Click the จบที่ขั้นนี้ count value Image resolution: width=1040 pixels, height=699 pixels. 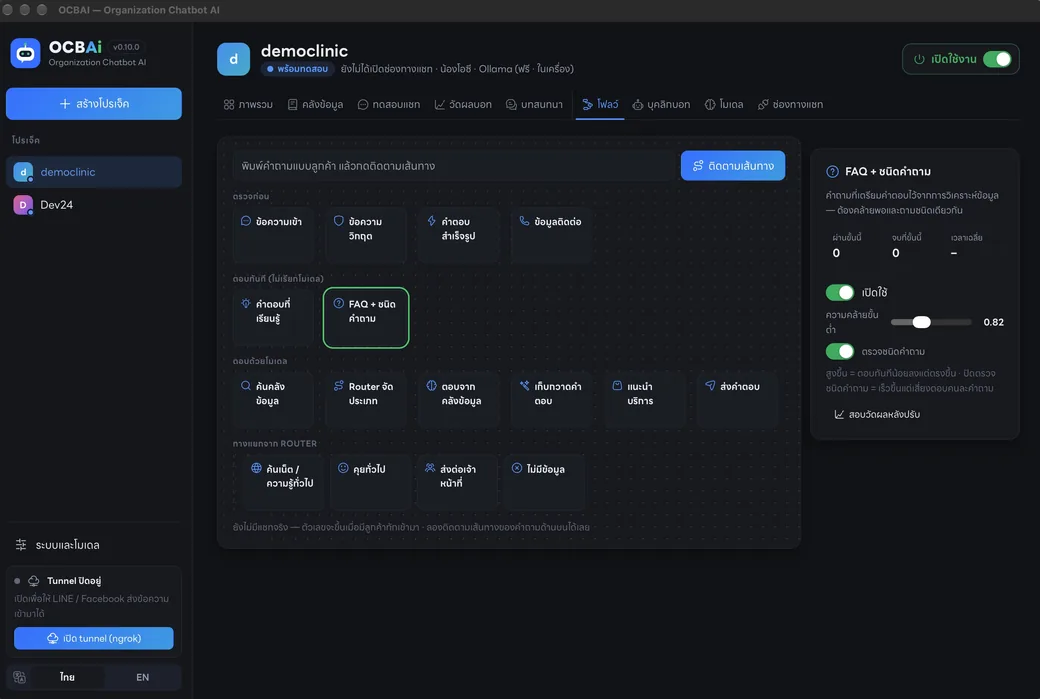tap(895, 253)
